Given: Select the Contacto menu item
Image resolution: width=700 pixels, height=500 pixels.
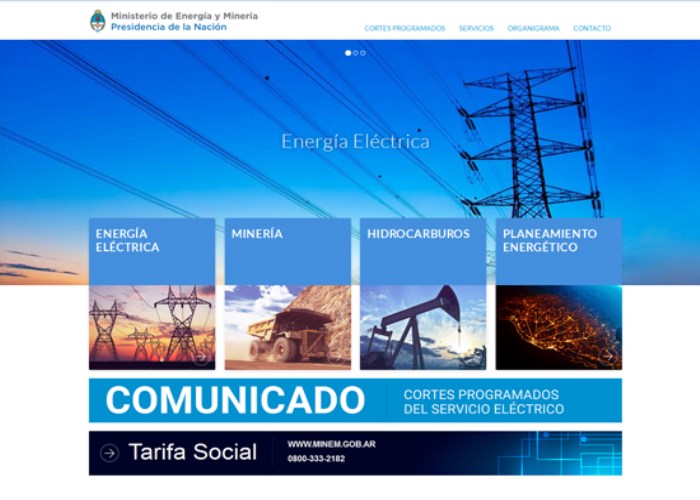Looking at the screenshot, I should [592, 28].
